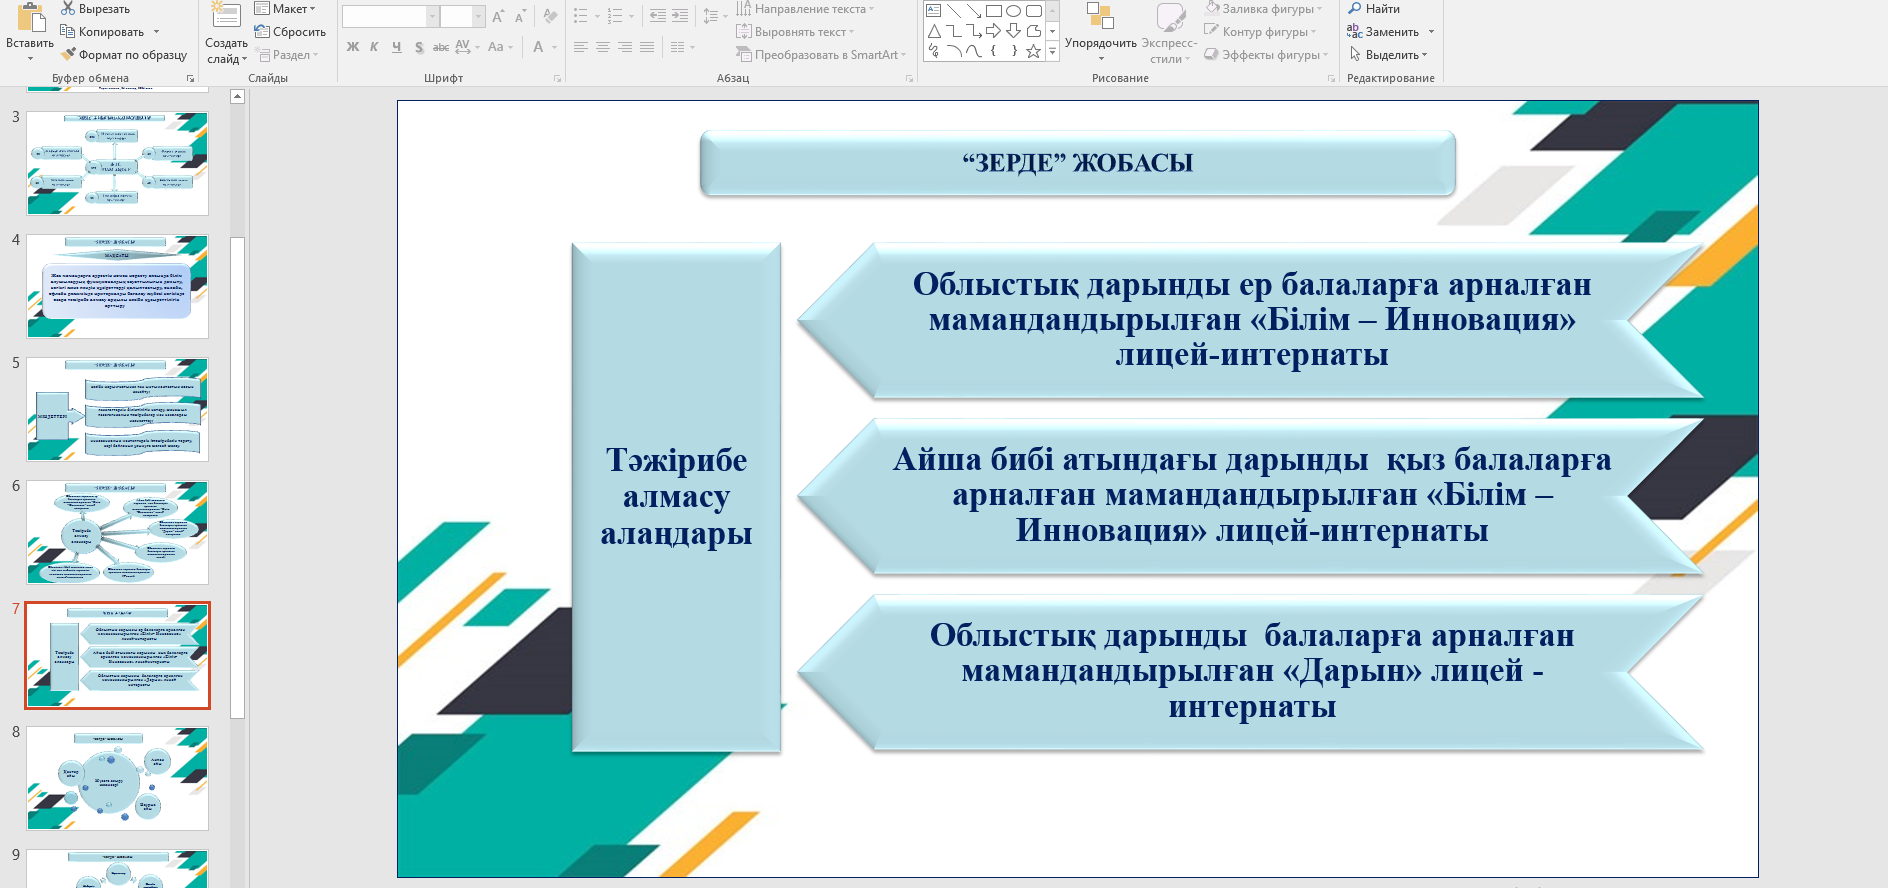The image size is (1888, 888).
Task: Open font name combo box dropdown
Action: tap(432, 16)
